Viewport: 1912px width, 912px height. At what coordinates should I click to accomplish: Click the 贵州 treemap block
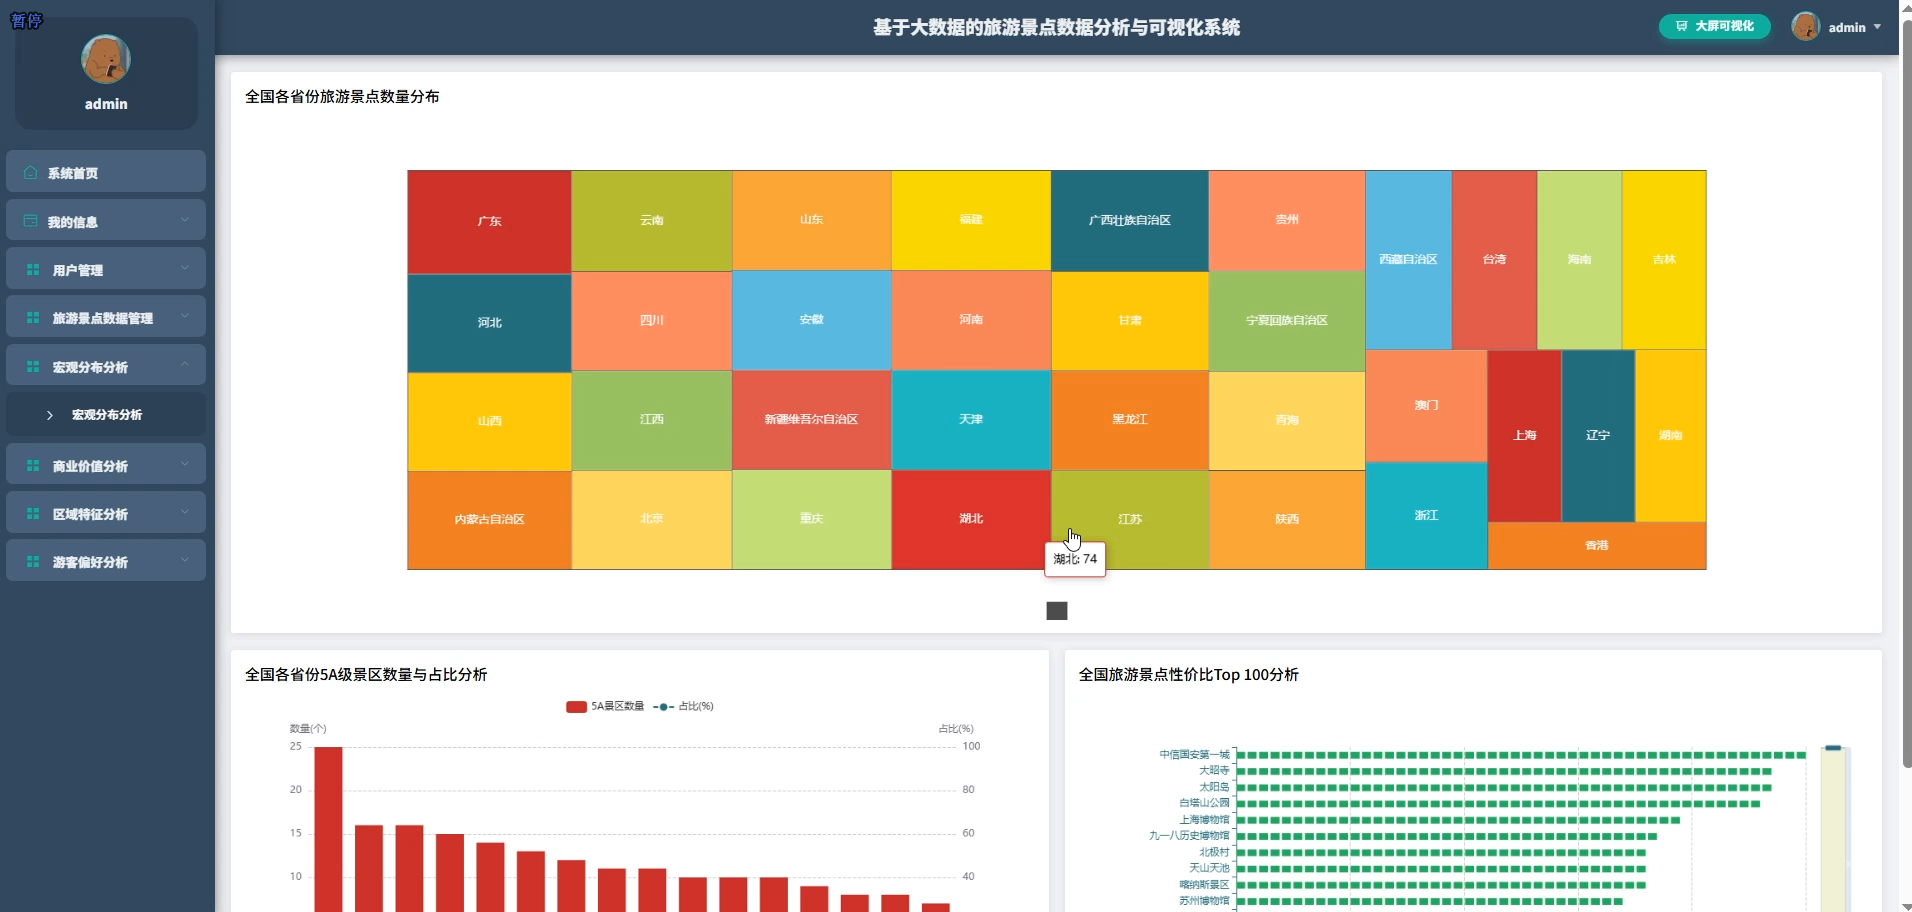point(1287,220)
